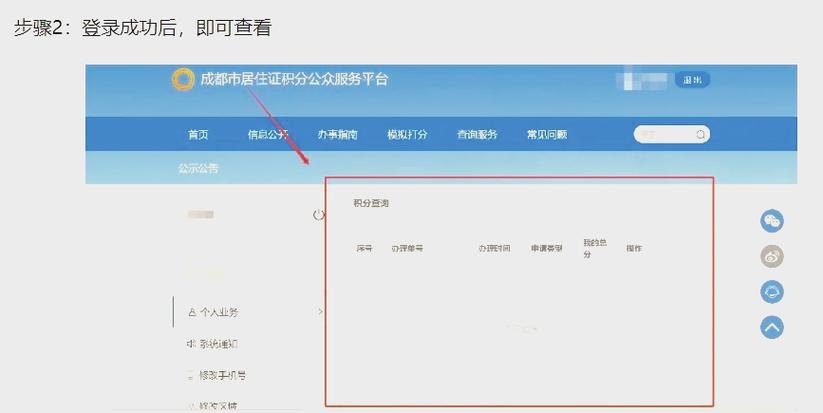Click the 办理单号 column header

pos(407,248)
